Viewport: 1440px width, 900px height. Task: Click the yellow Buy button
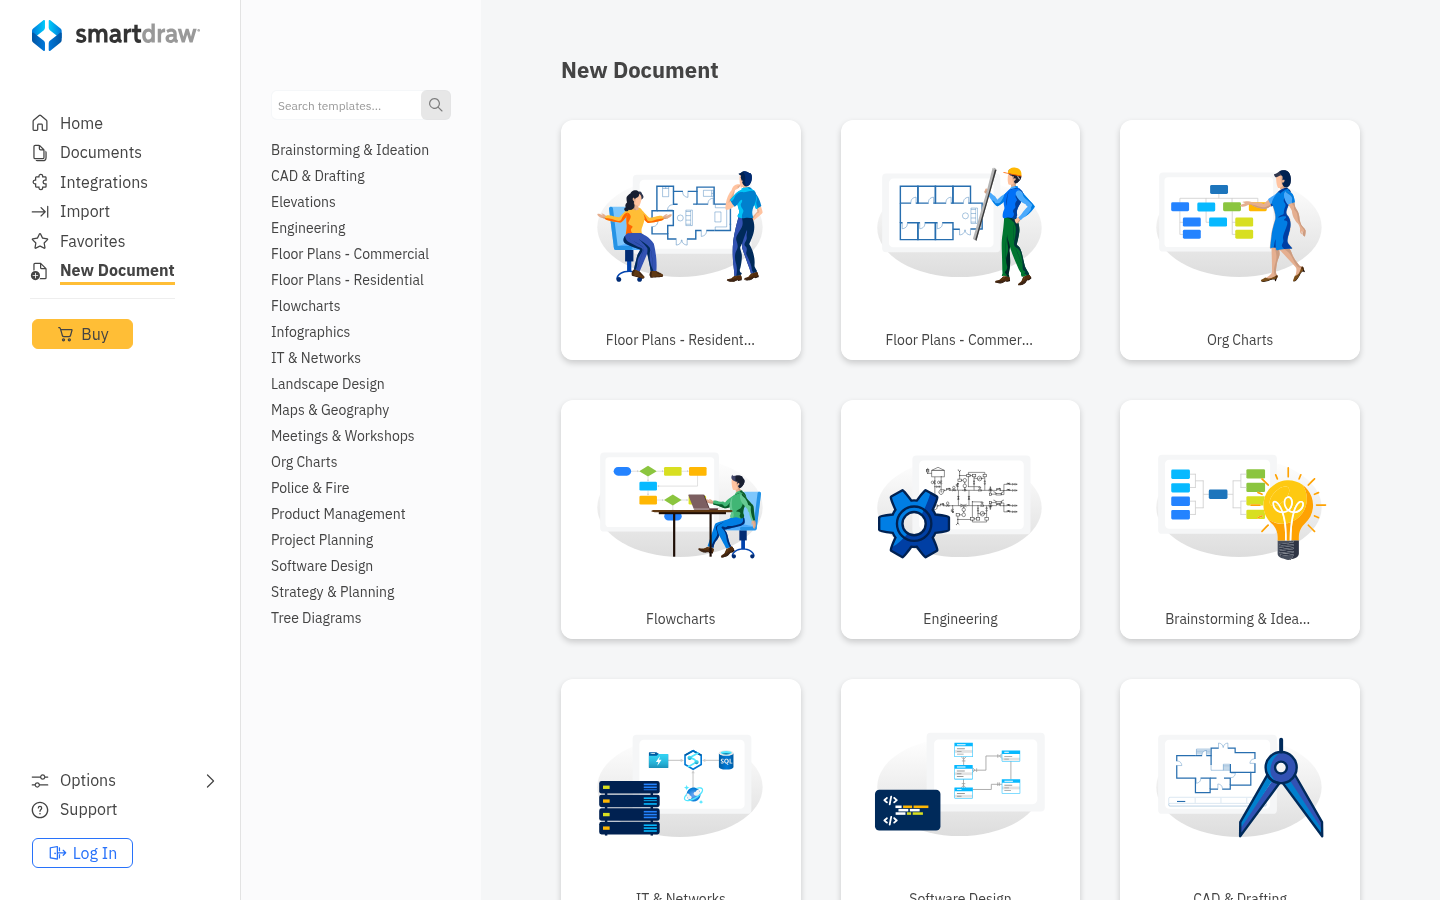coord(82,334)
